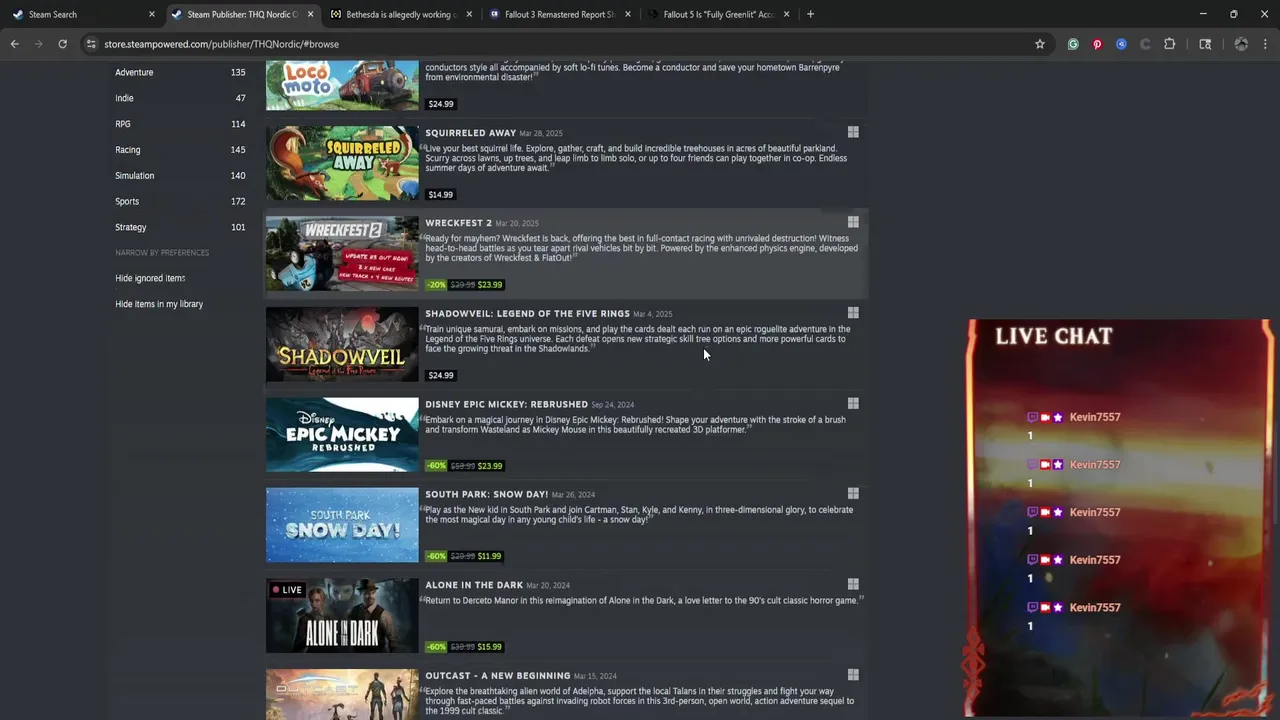
Task: Click the $15.99 Alone in the Dark price
Action: coord(490,647)
